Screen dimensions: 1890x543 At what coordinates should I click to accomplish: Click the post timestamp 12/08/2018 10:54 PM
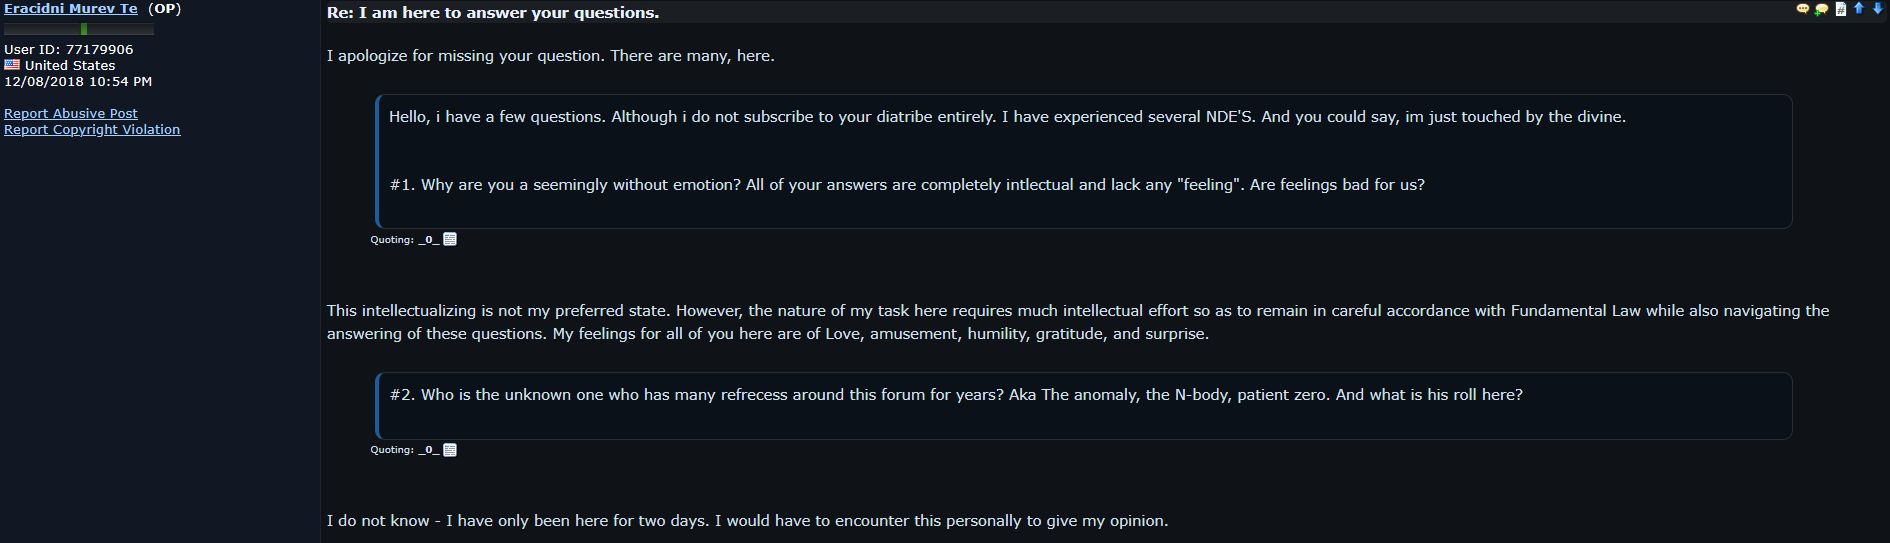(x=78, y=82)
